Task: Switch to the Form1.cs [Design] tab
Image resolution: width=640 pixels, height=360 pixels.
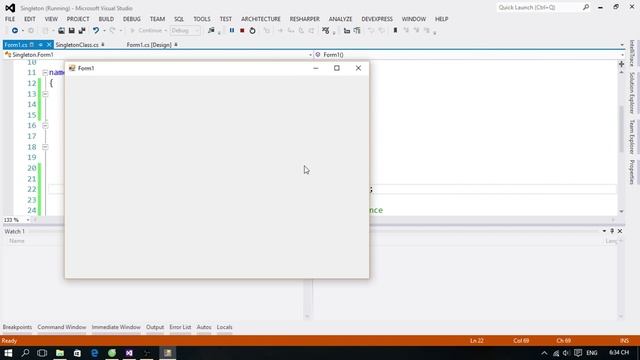Action: (x=149, y=45)
